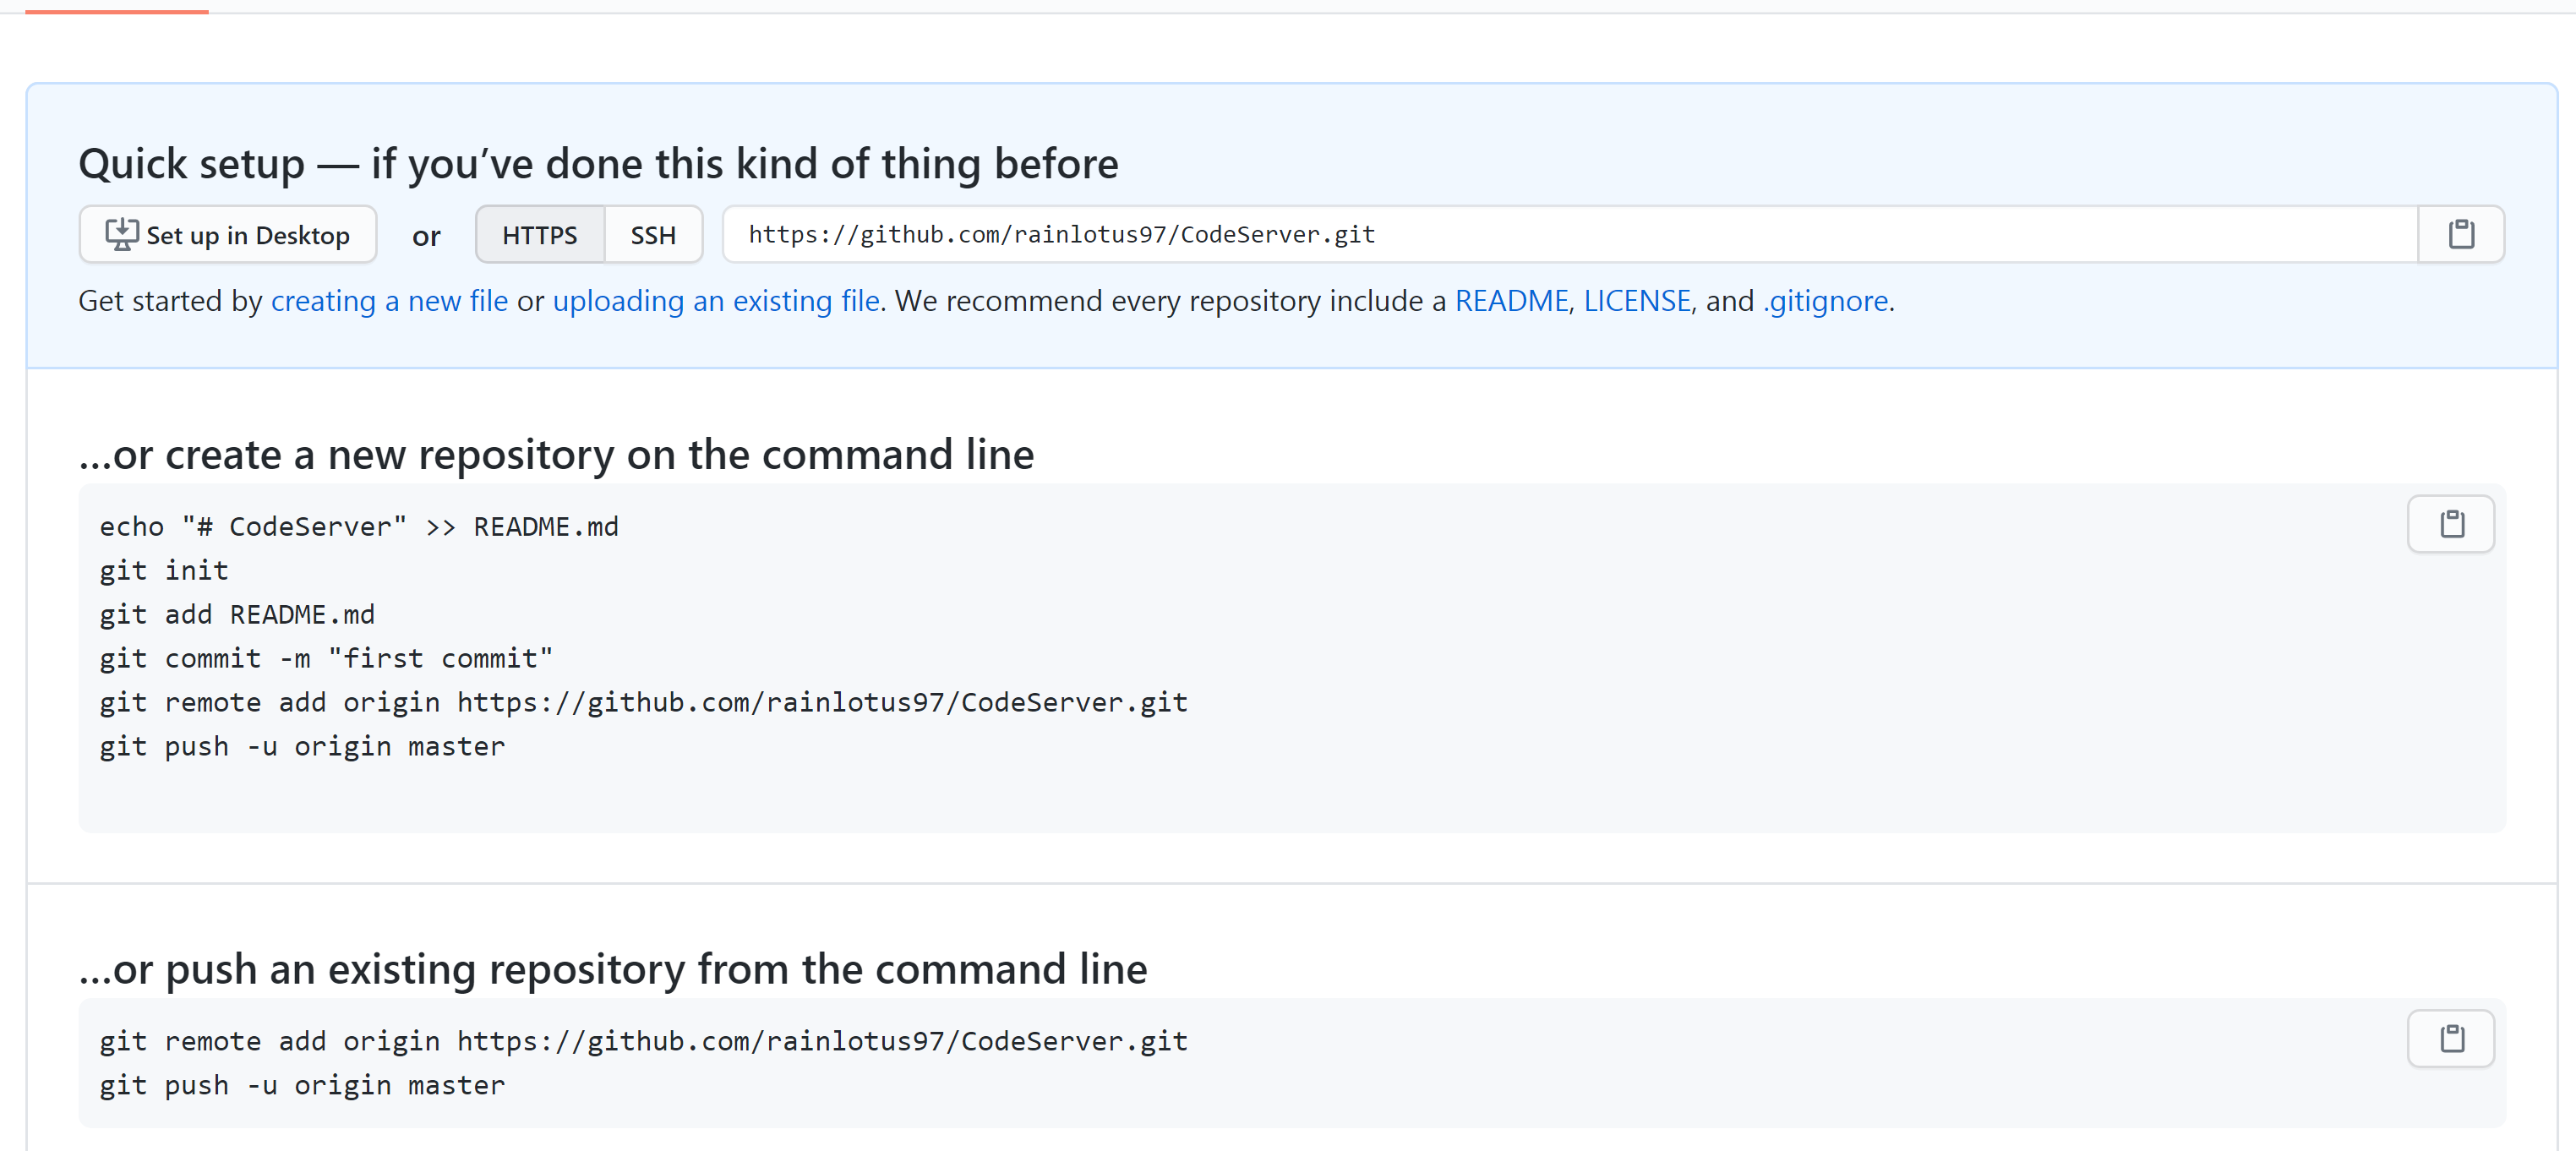Click git remote add origin in push-existing block
2576x1151 pixels.
643,1042
